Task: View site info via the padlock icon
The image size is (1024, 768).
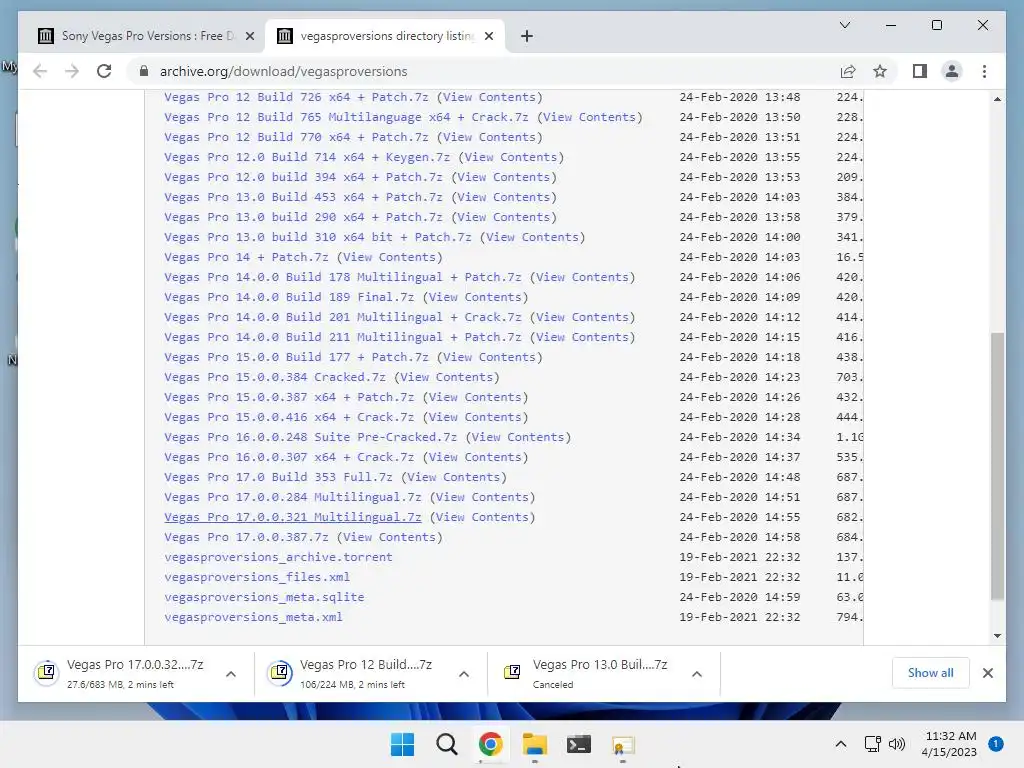Action: pos(144,71)
